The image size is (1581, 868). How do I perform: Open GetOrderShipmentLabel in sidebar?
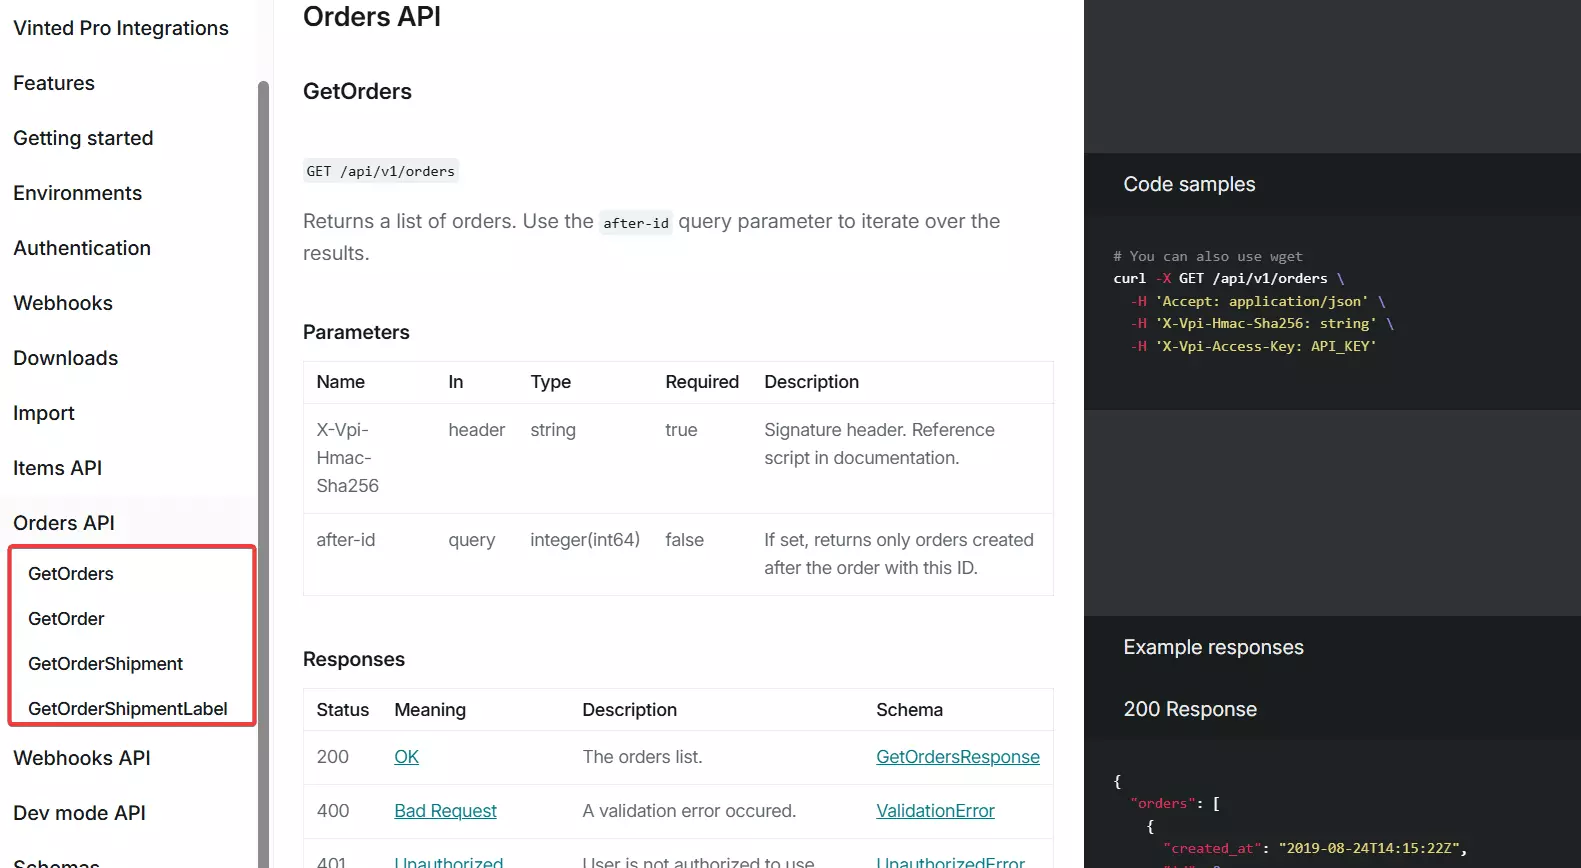(x=128, y=709)
